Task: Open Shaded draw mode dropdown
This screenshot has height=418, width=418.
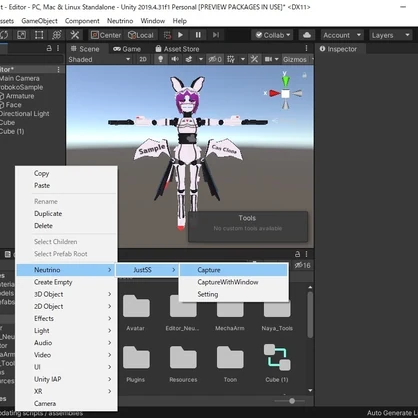Action: (x=99, y=59)
